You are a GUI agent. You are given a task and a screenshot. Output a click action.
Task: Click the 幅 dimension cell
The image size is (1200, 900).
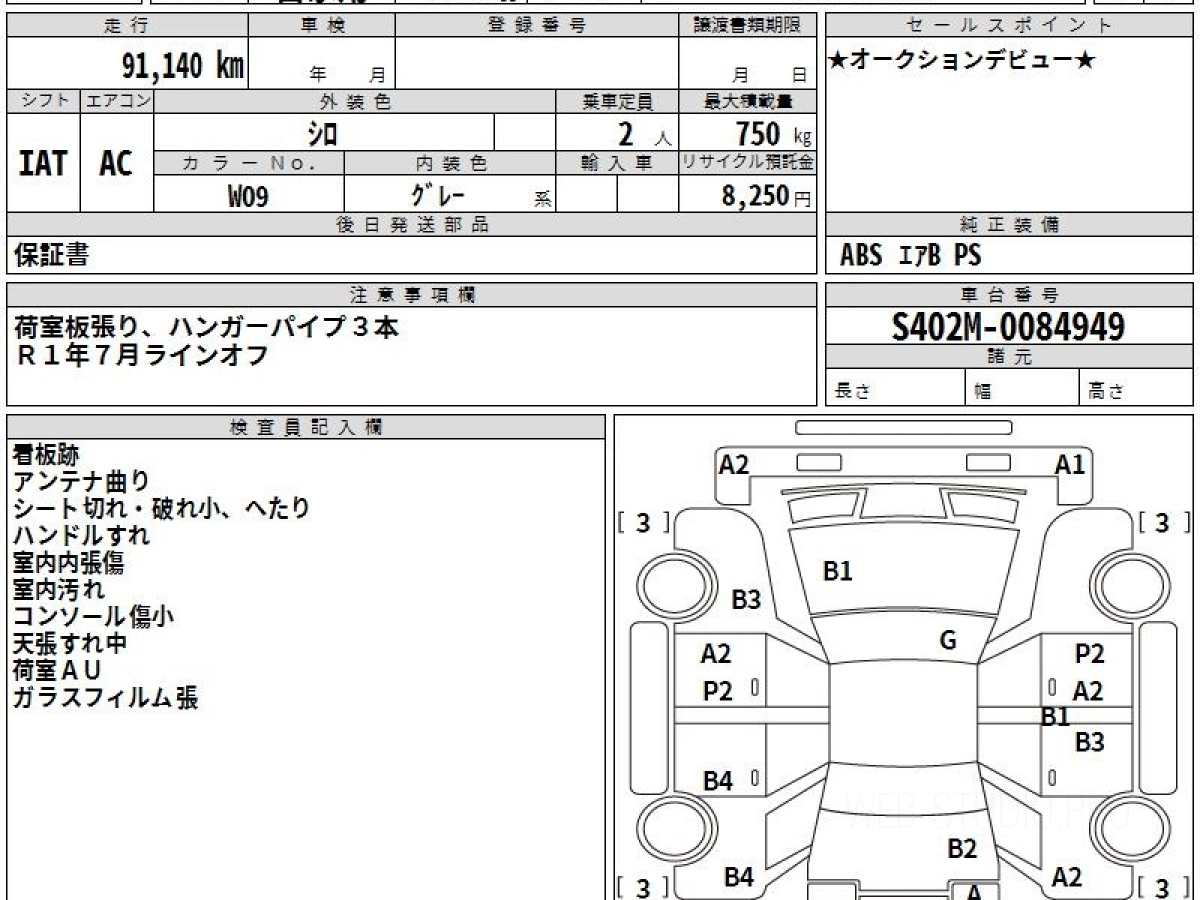(1022, 388)
